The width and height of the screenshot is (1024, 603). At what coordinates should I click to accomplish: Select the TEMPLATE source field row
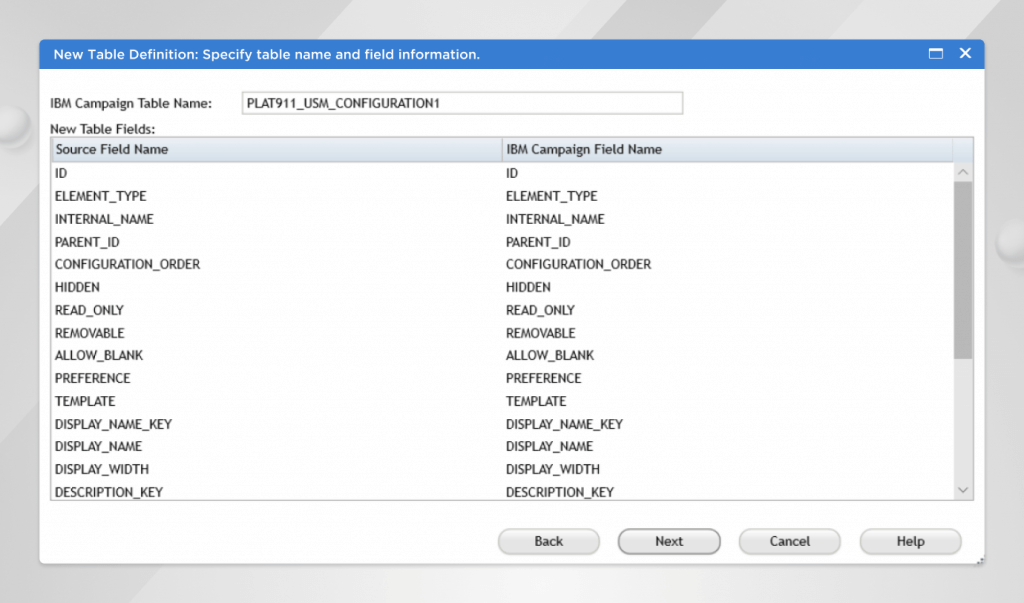(x=85, y=401)
